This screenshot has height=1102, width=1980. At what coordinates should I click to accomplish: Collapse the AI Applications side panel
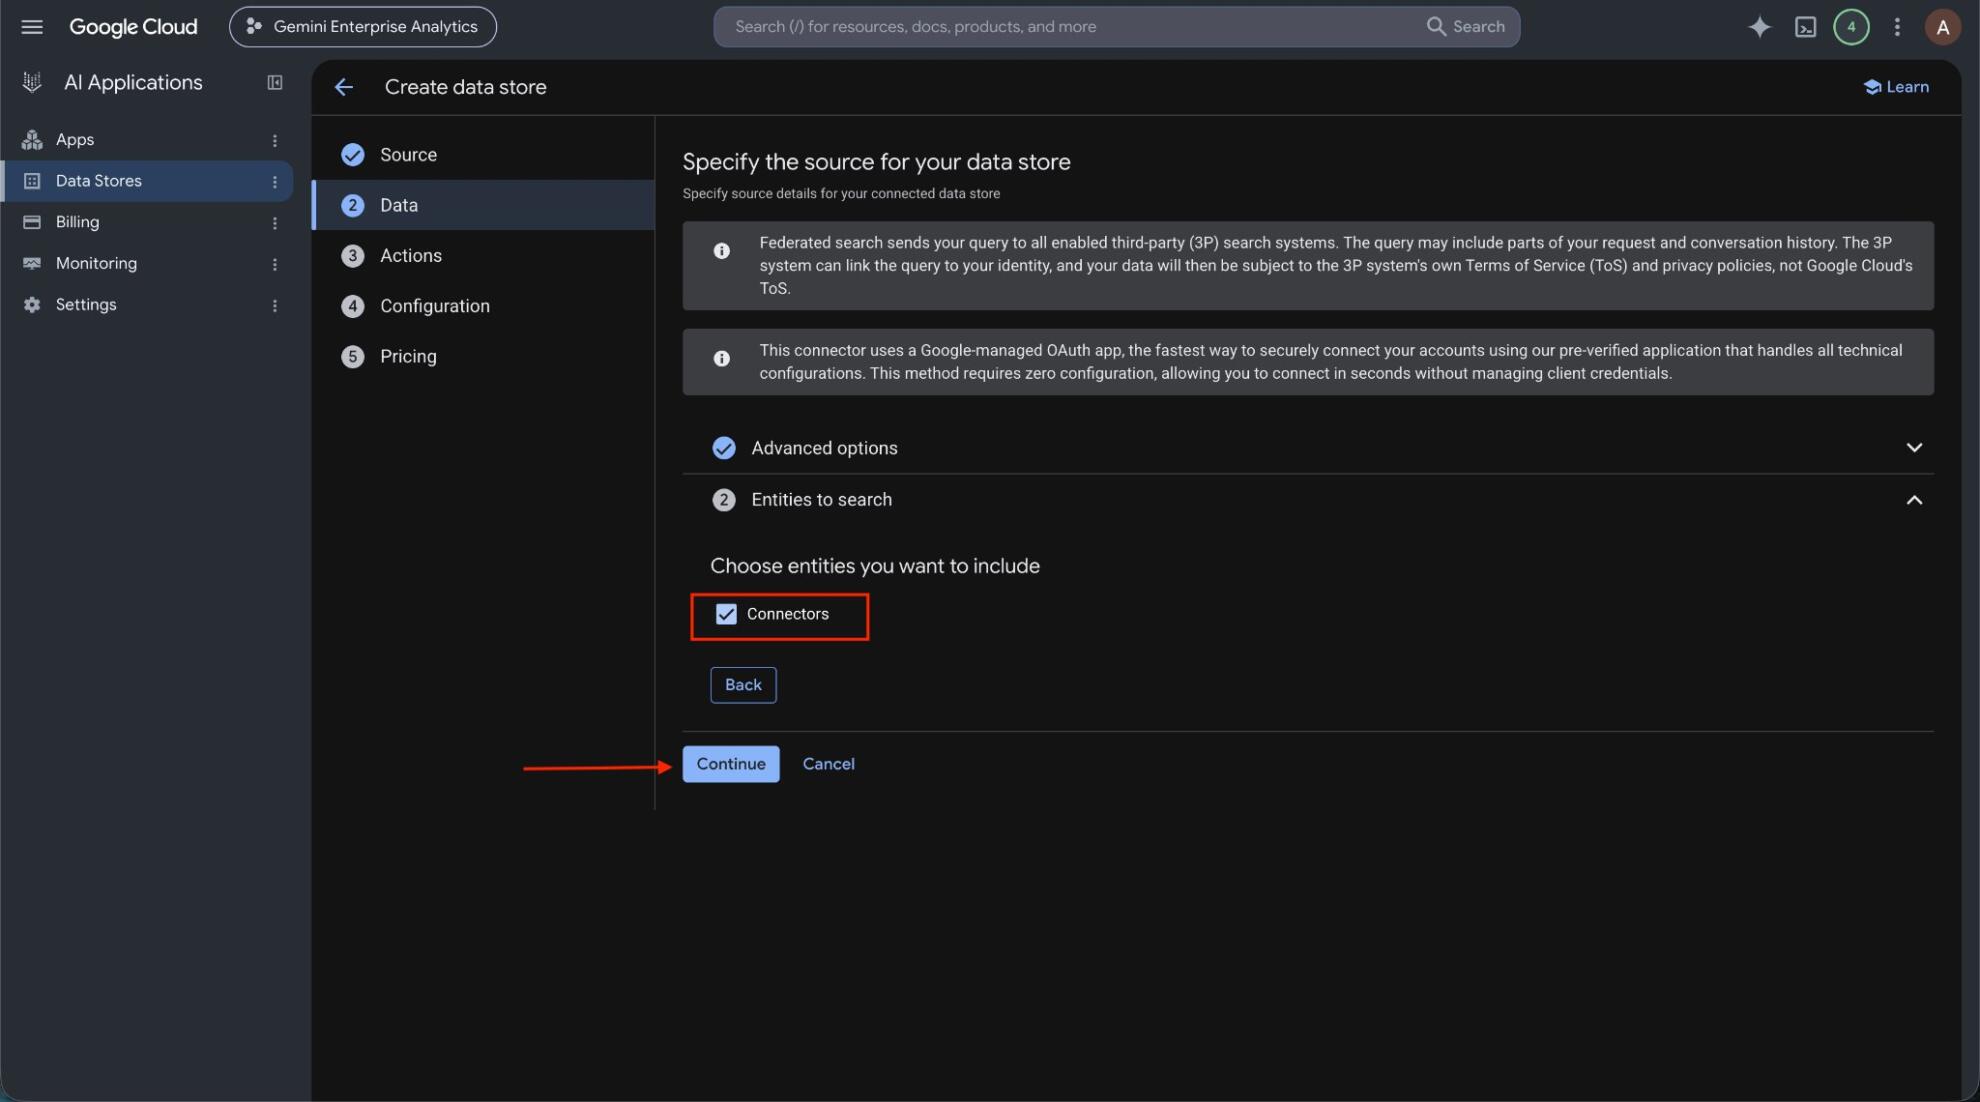coord(275,83)
